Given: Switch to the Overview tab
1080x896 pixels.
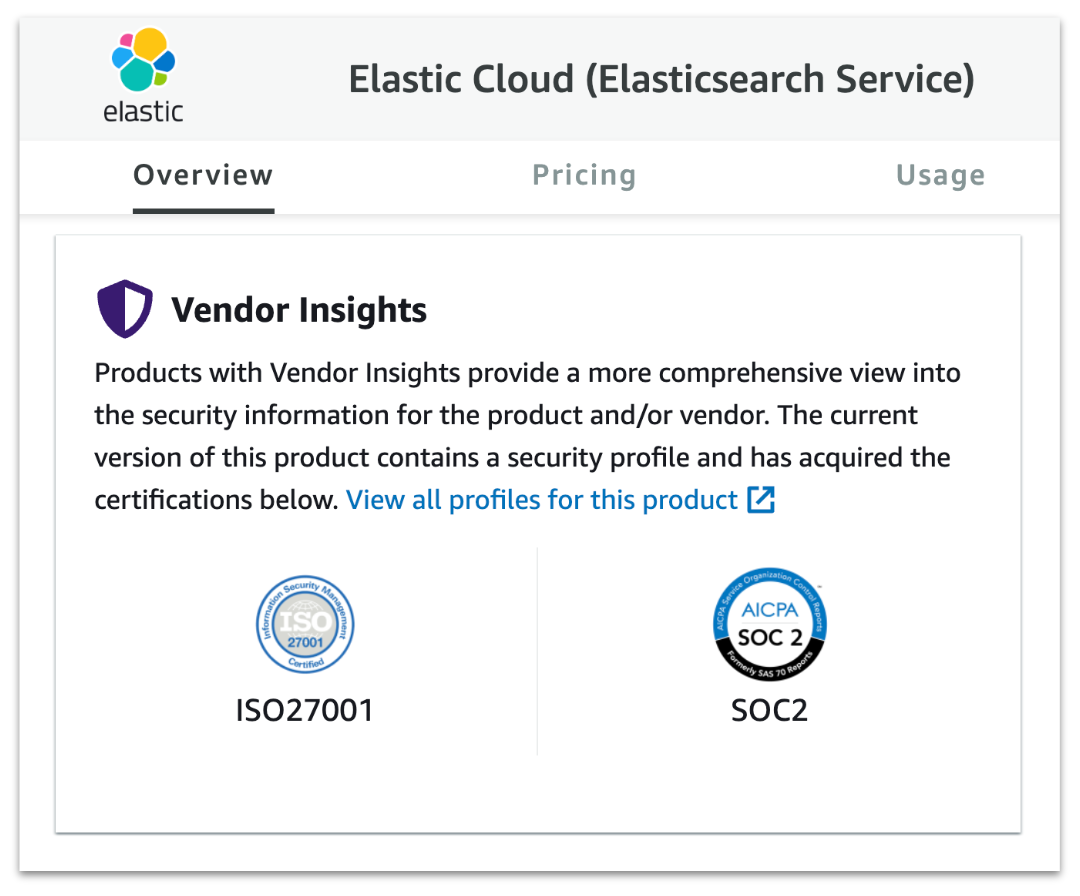Looking at the screenshot, I should point(203,175).
